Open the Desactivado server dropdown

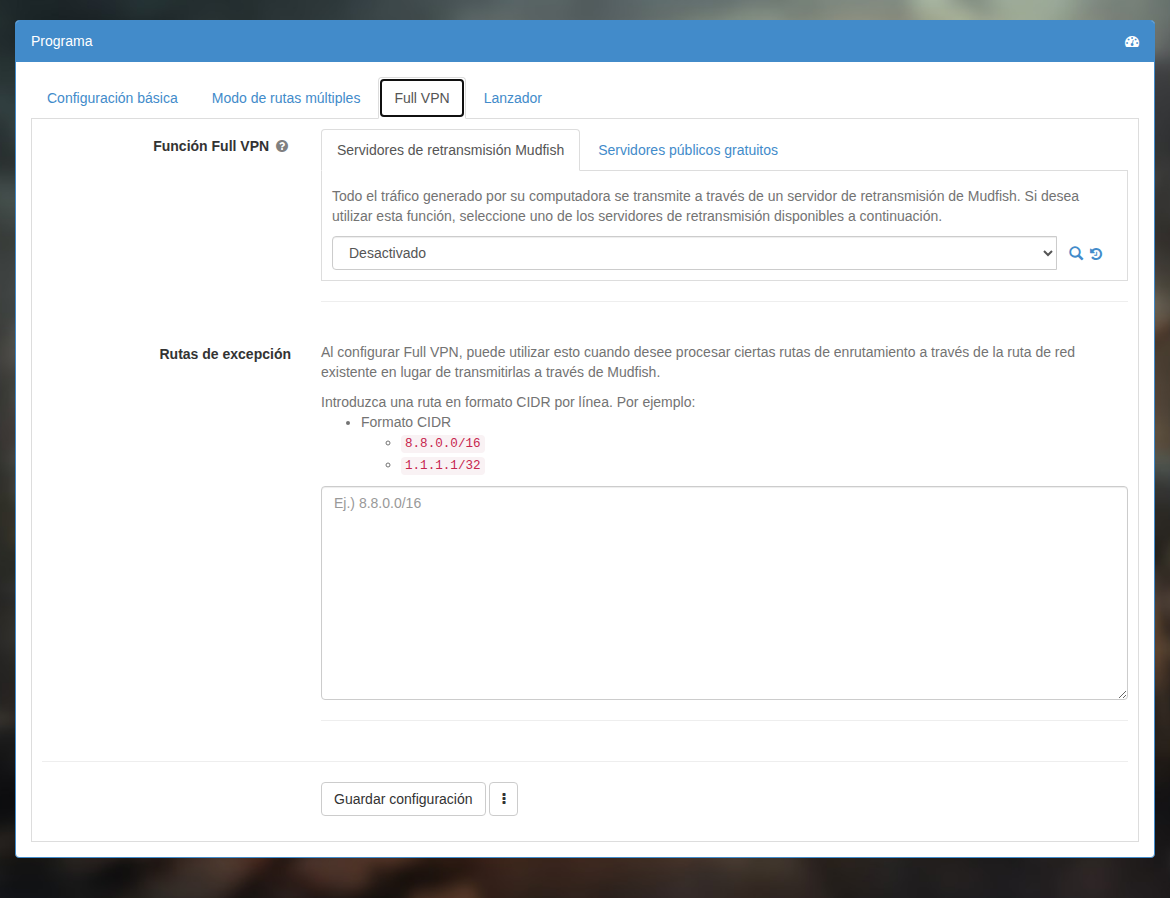coord(694,253)
